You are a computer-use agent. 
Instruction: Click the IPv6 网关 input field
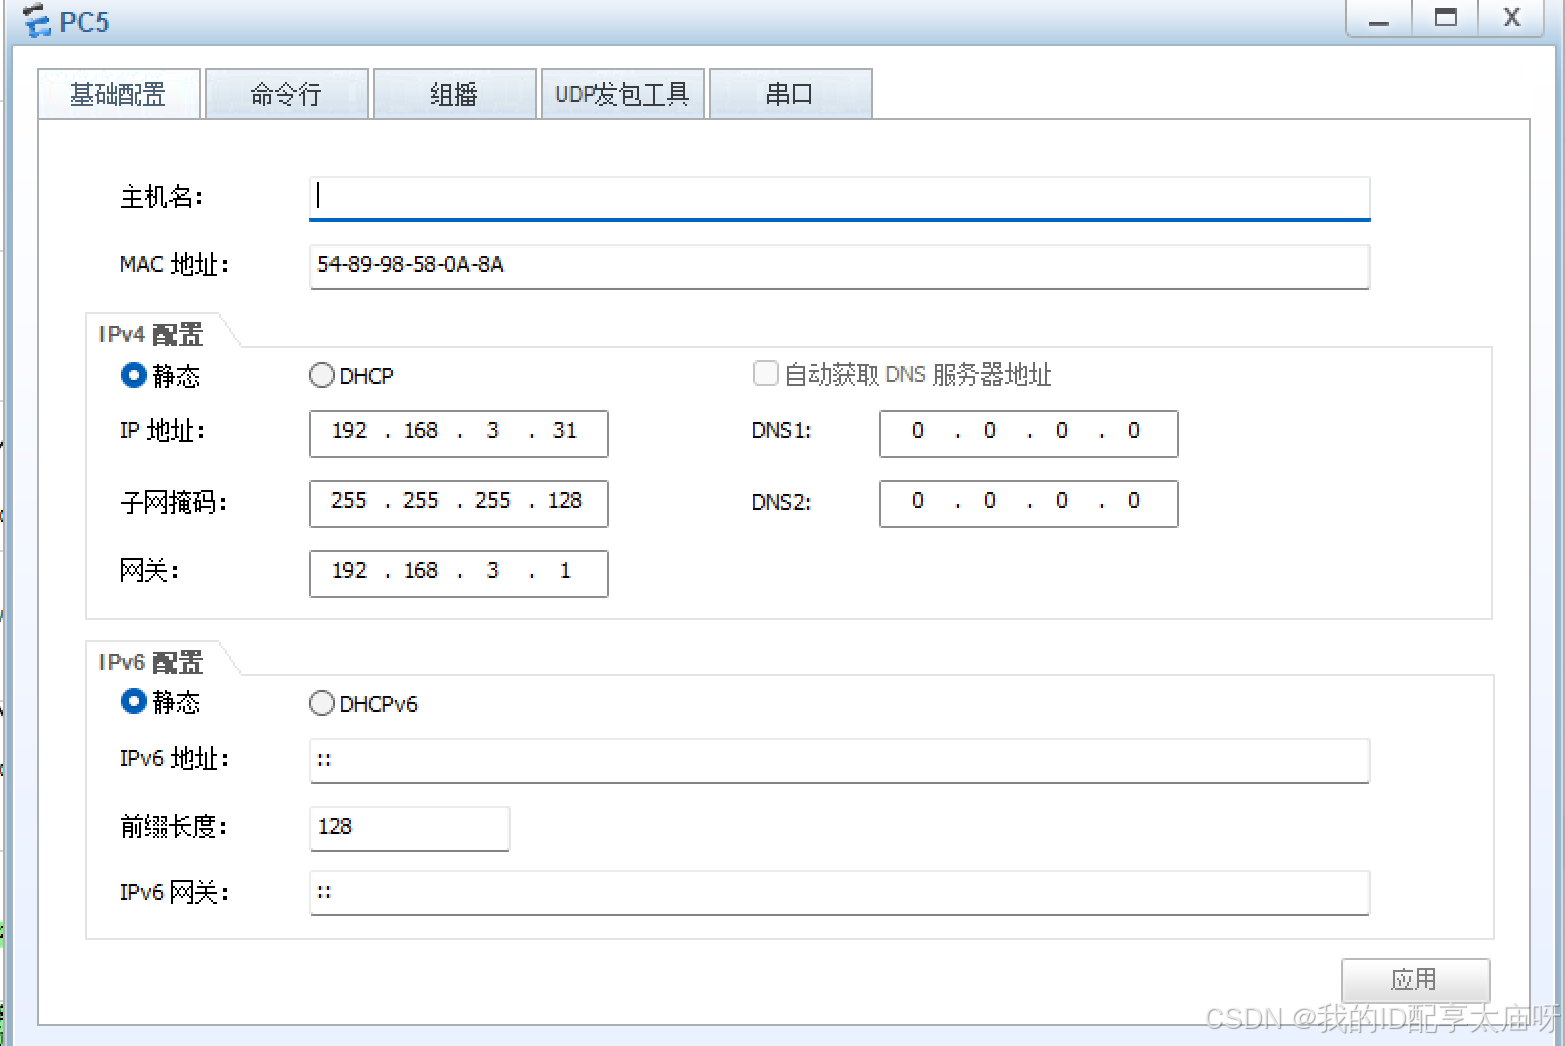(x=839, y=893)
